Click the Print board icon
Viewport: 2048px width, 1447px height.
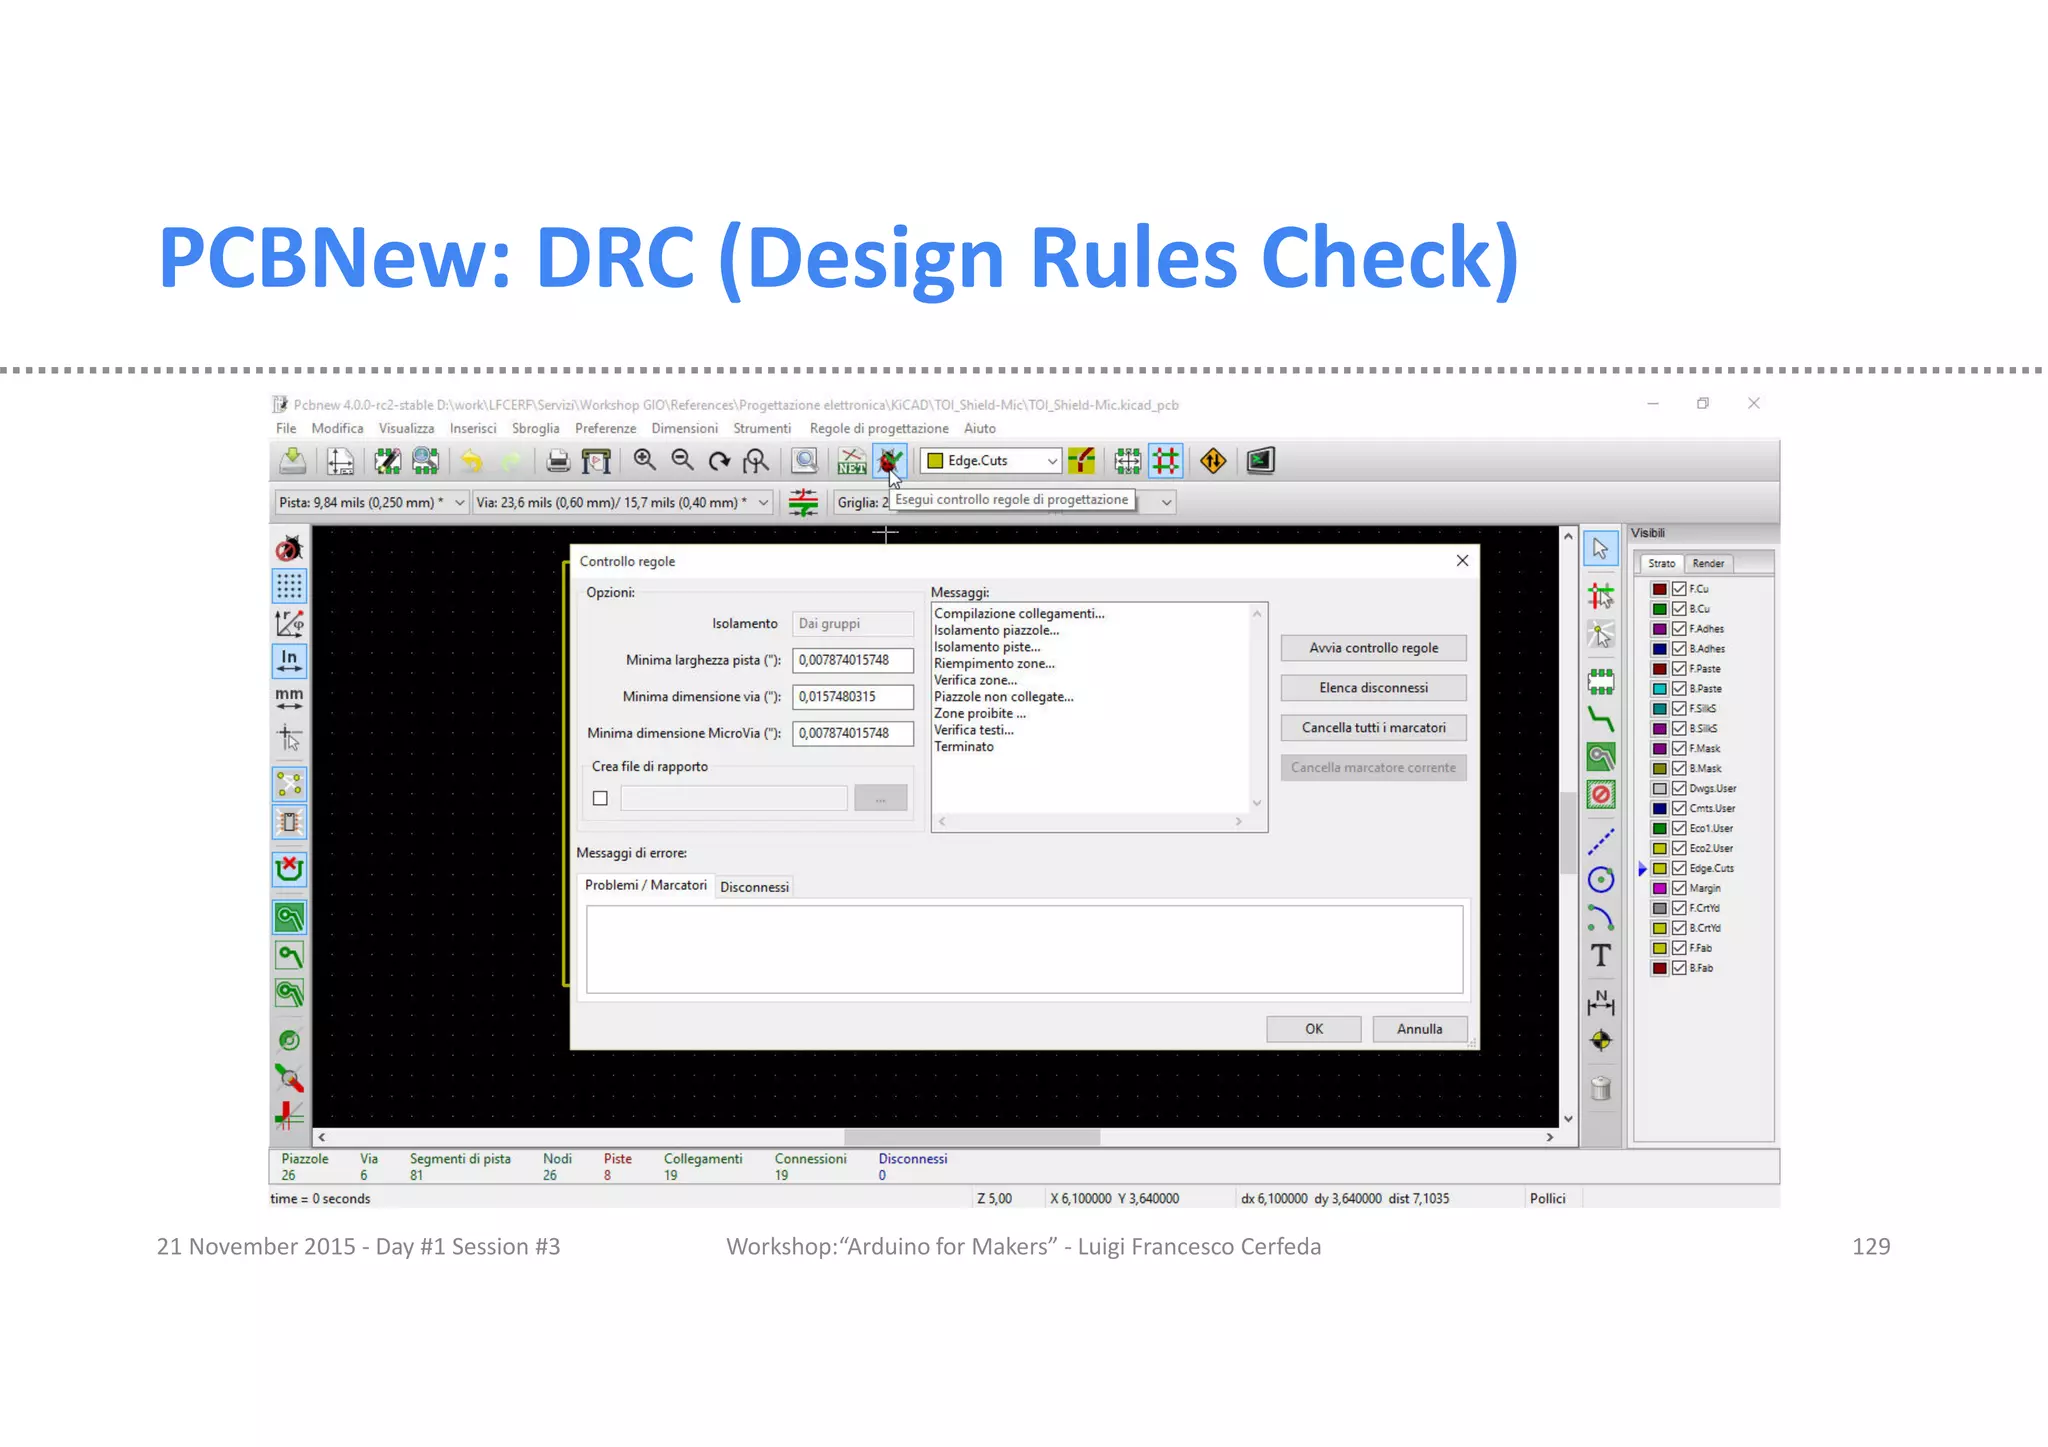click(x=558, y=461)
